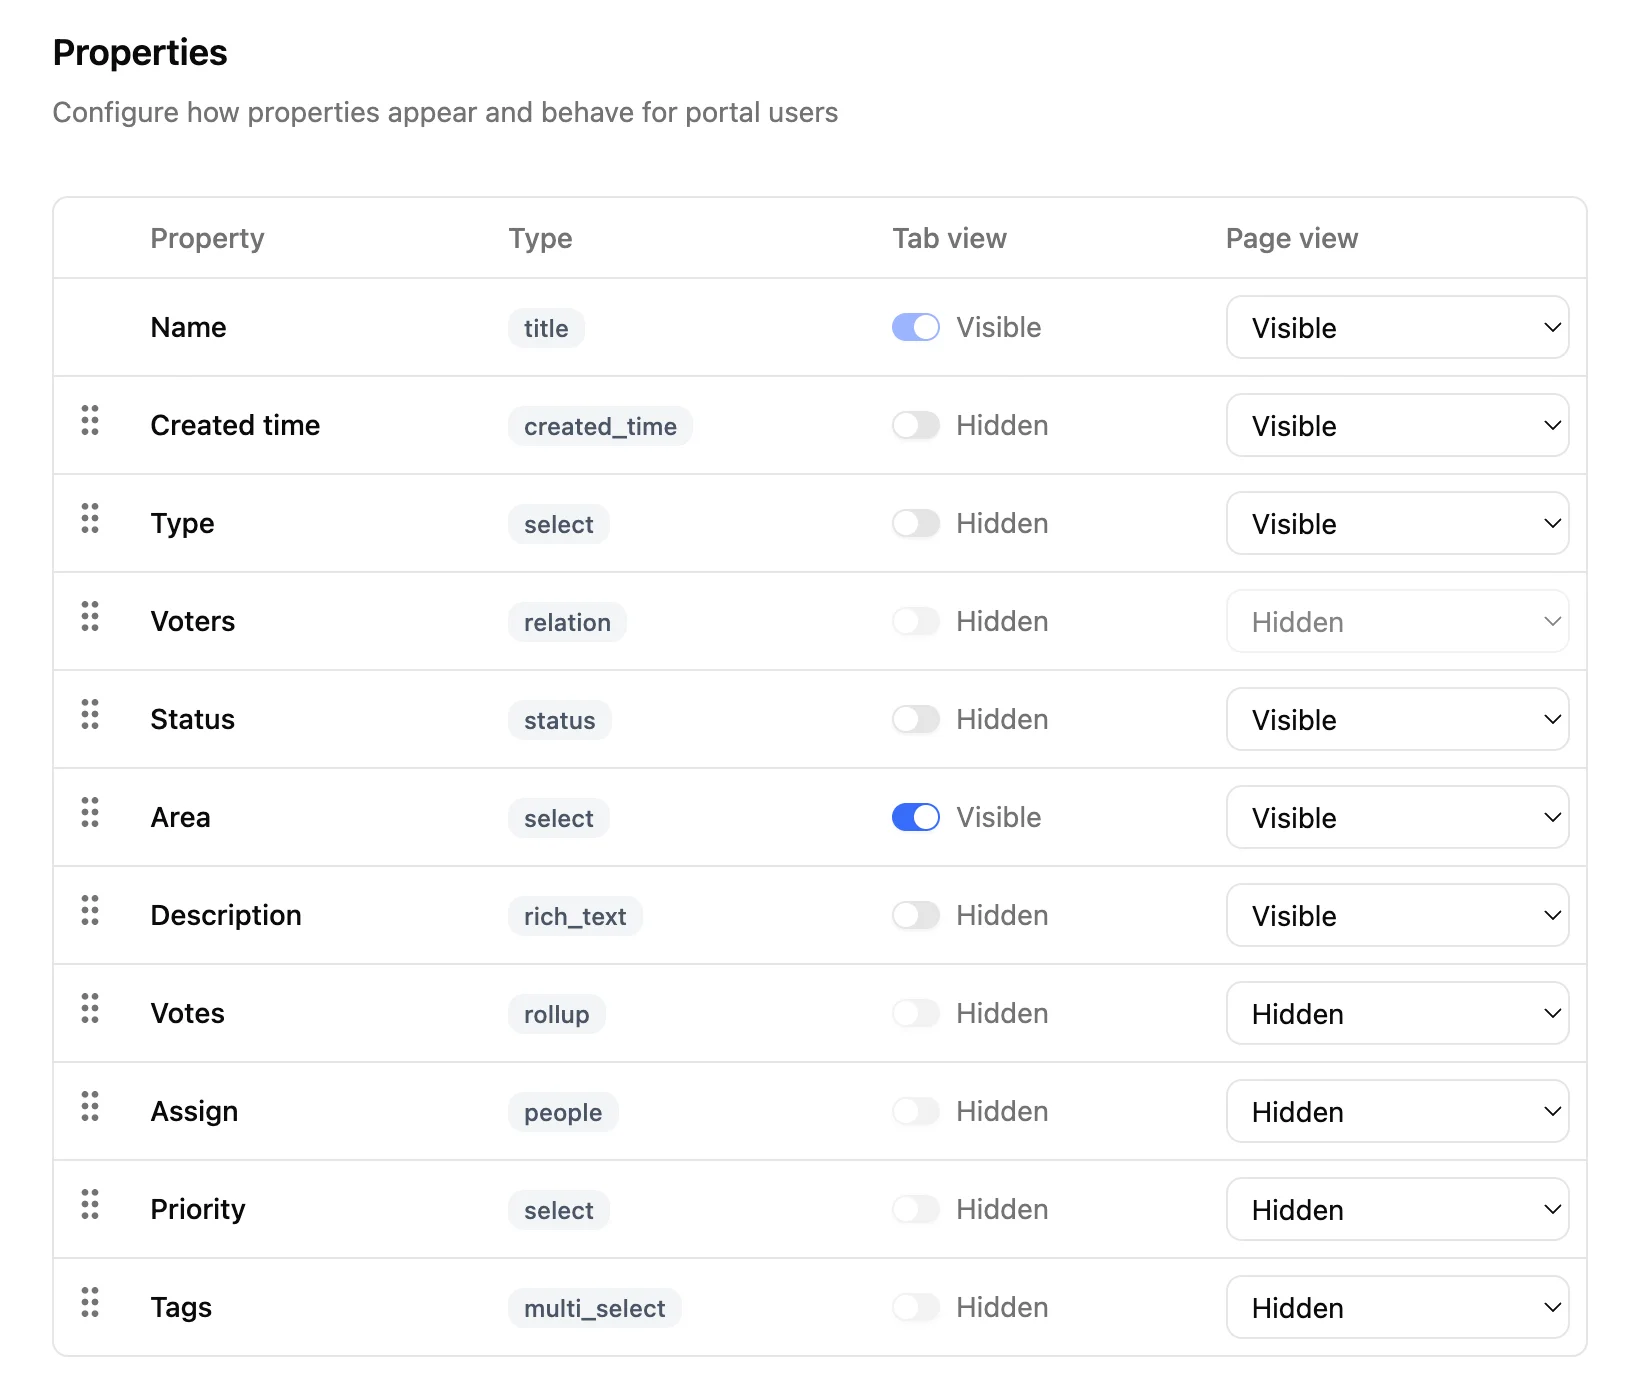Click the Status row reorder handle
1626x1390 pixels.
coord(90,714)
